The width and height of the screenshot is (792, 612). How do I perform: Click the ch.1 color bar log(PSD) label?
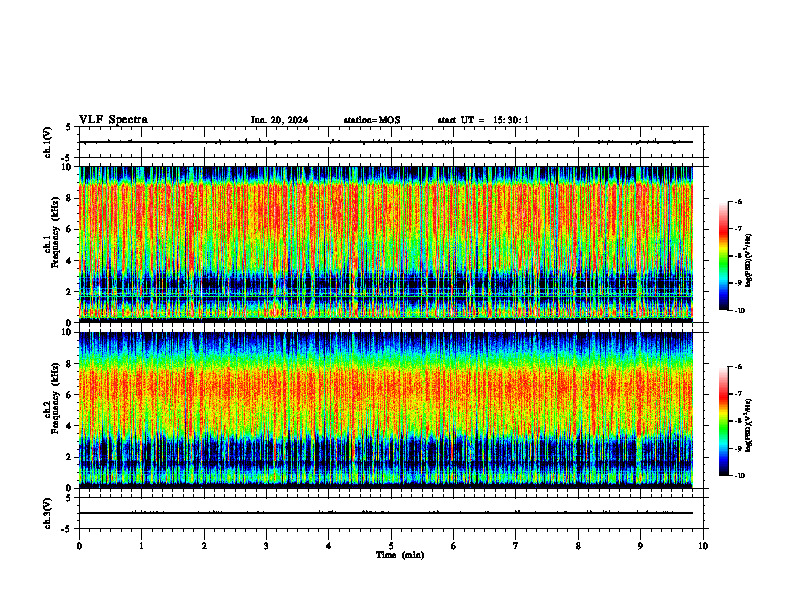point(749,261)
